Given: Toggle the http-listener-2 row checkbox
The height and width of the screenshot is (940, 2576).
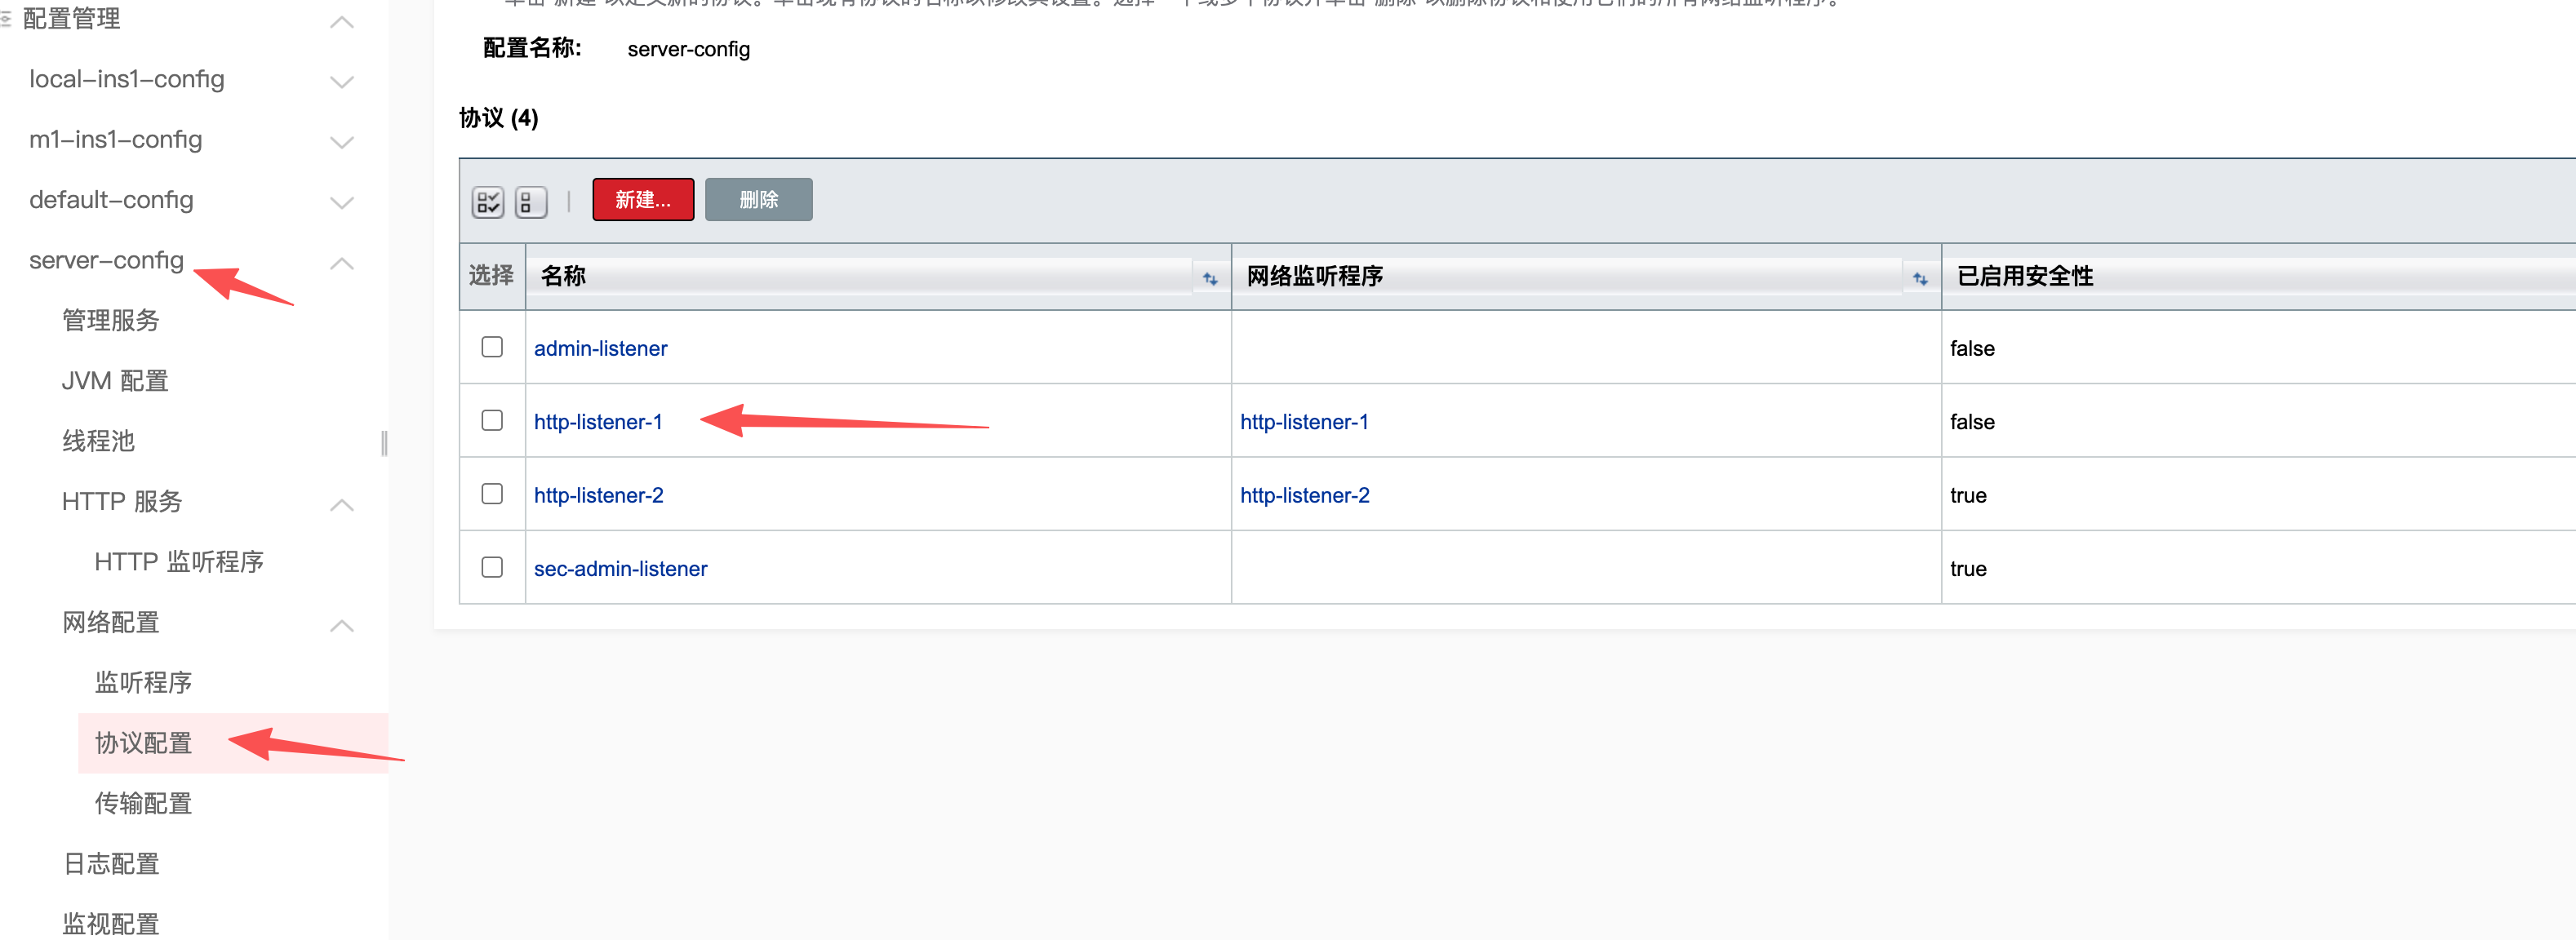Looking at the screenshot, I should (491, 494).
